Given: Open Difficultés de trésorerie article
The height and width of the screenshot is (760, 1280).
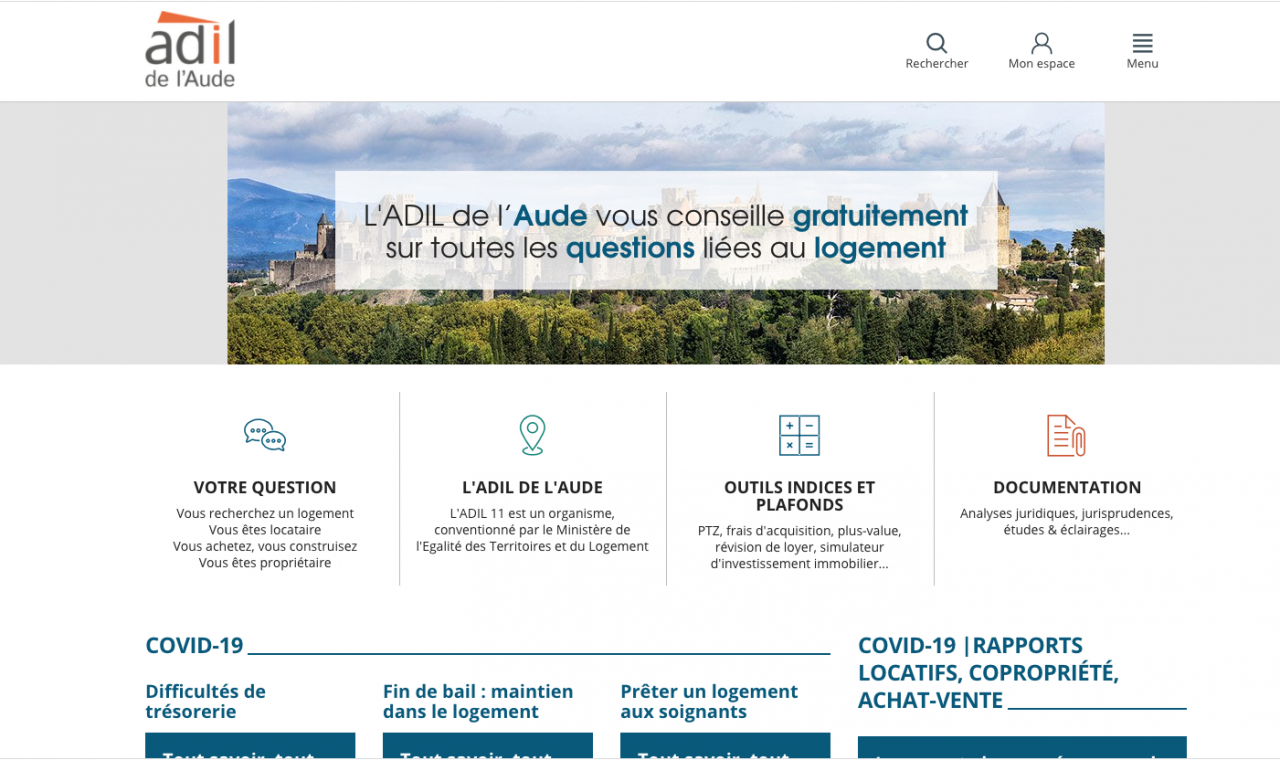Looking at the screenshot, I should 206,701.
